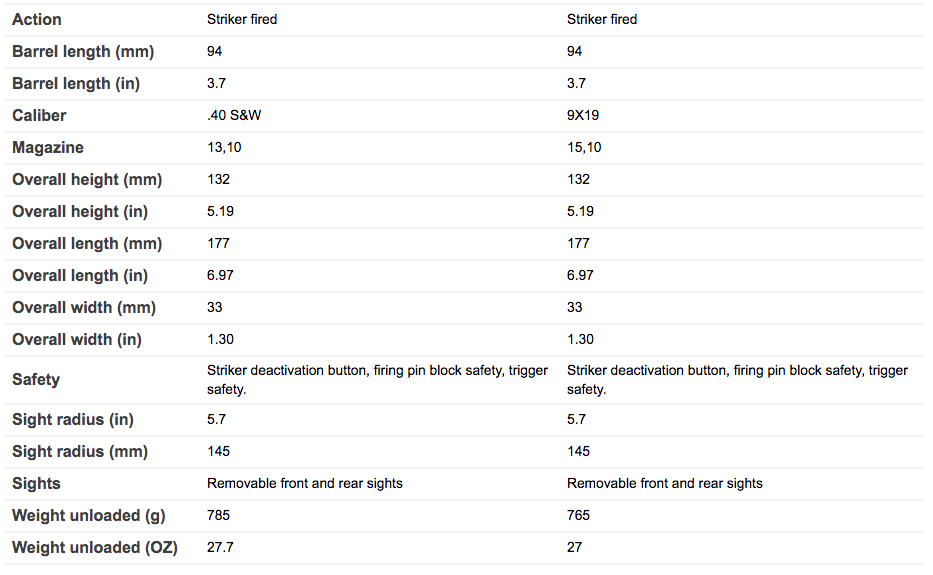Click the "Magazine" row label
Screen dimensions: 933x575
coord(48,147)
